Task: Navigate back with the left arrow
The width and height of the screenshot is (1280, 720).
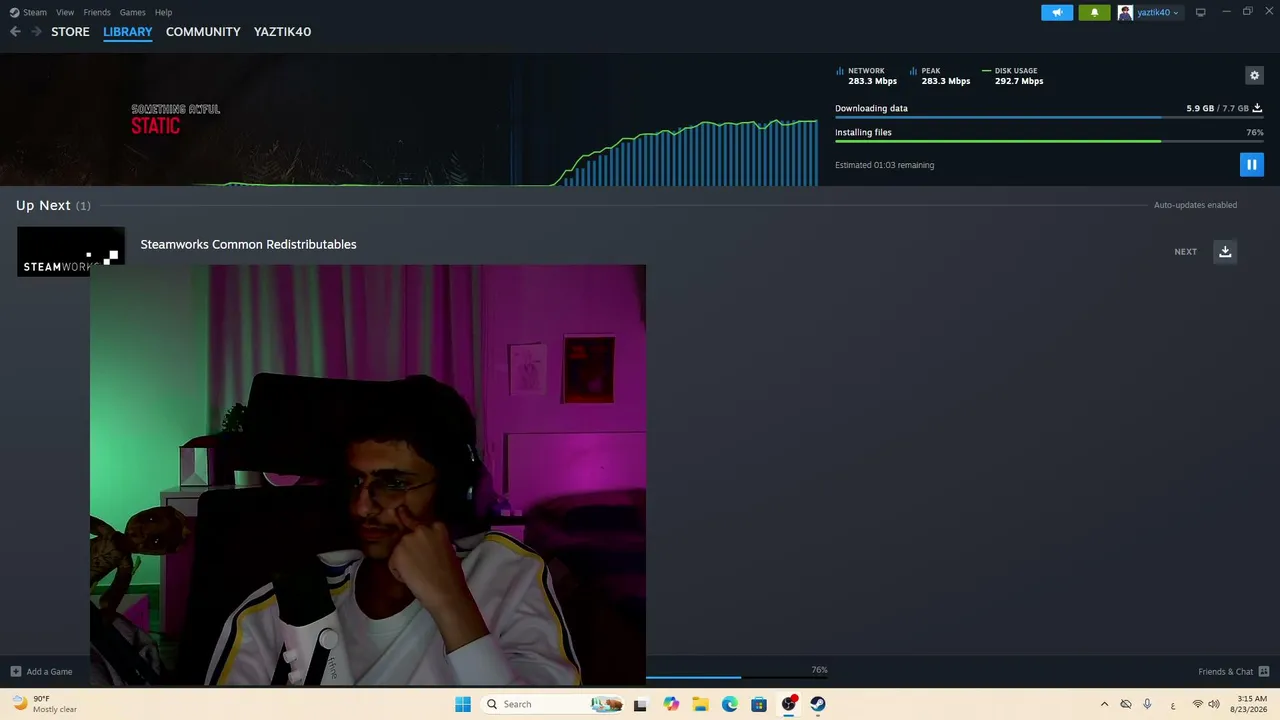Action: pyautogui.click(x=15, y=32)
